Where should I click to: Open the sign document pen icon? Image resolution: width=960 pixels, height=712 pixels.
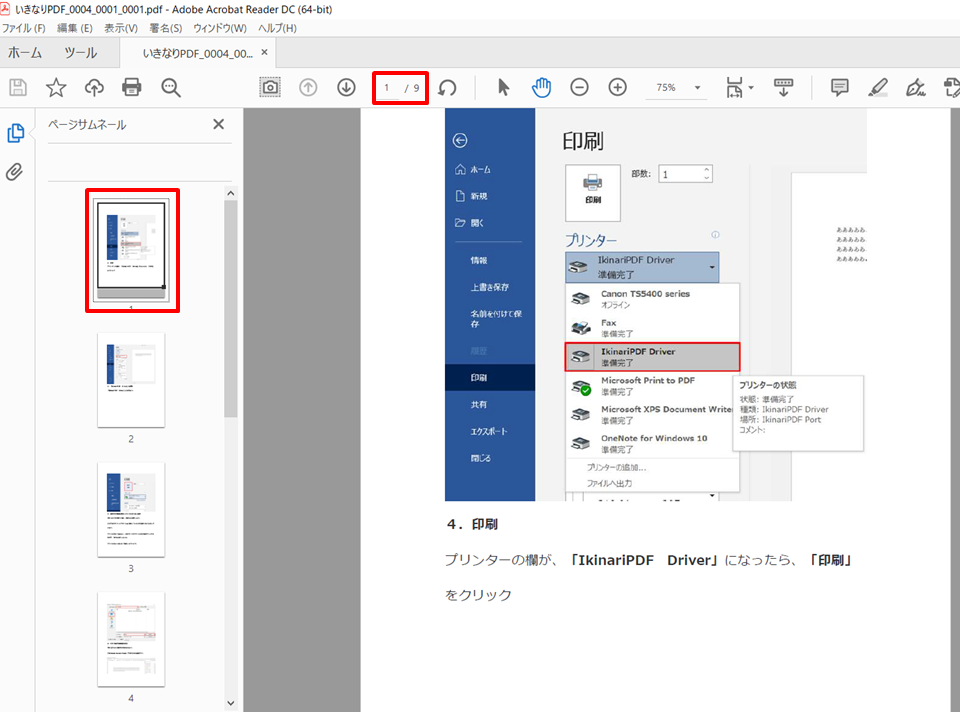pyautogui.click(x=916, y=88)
